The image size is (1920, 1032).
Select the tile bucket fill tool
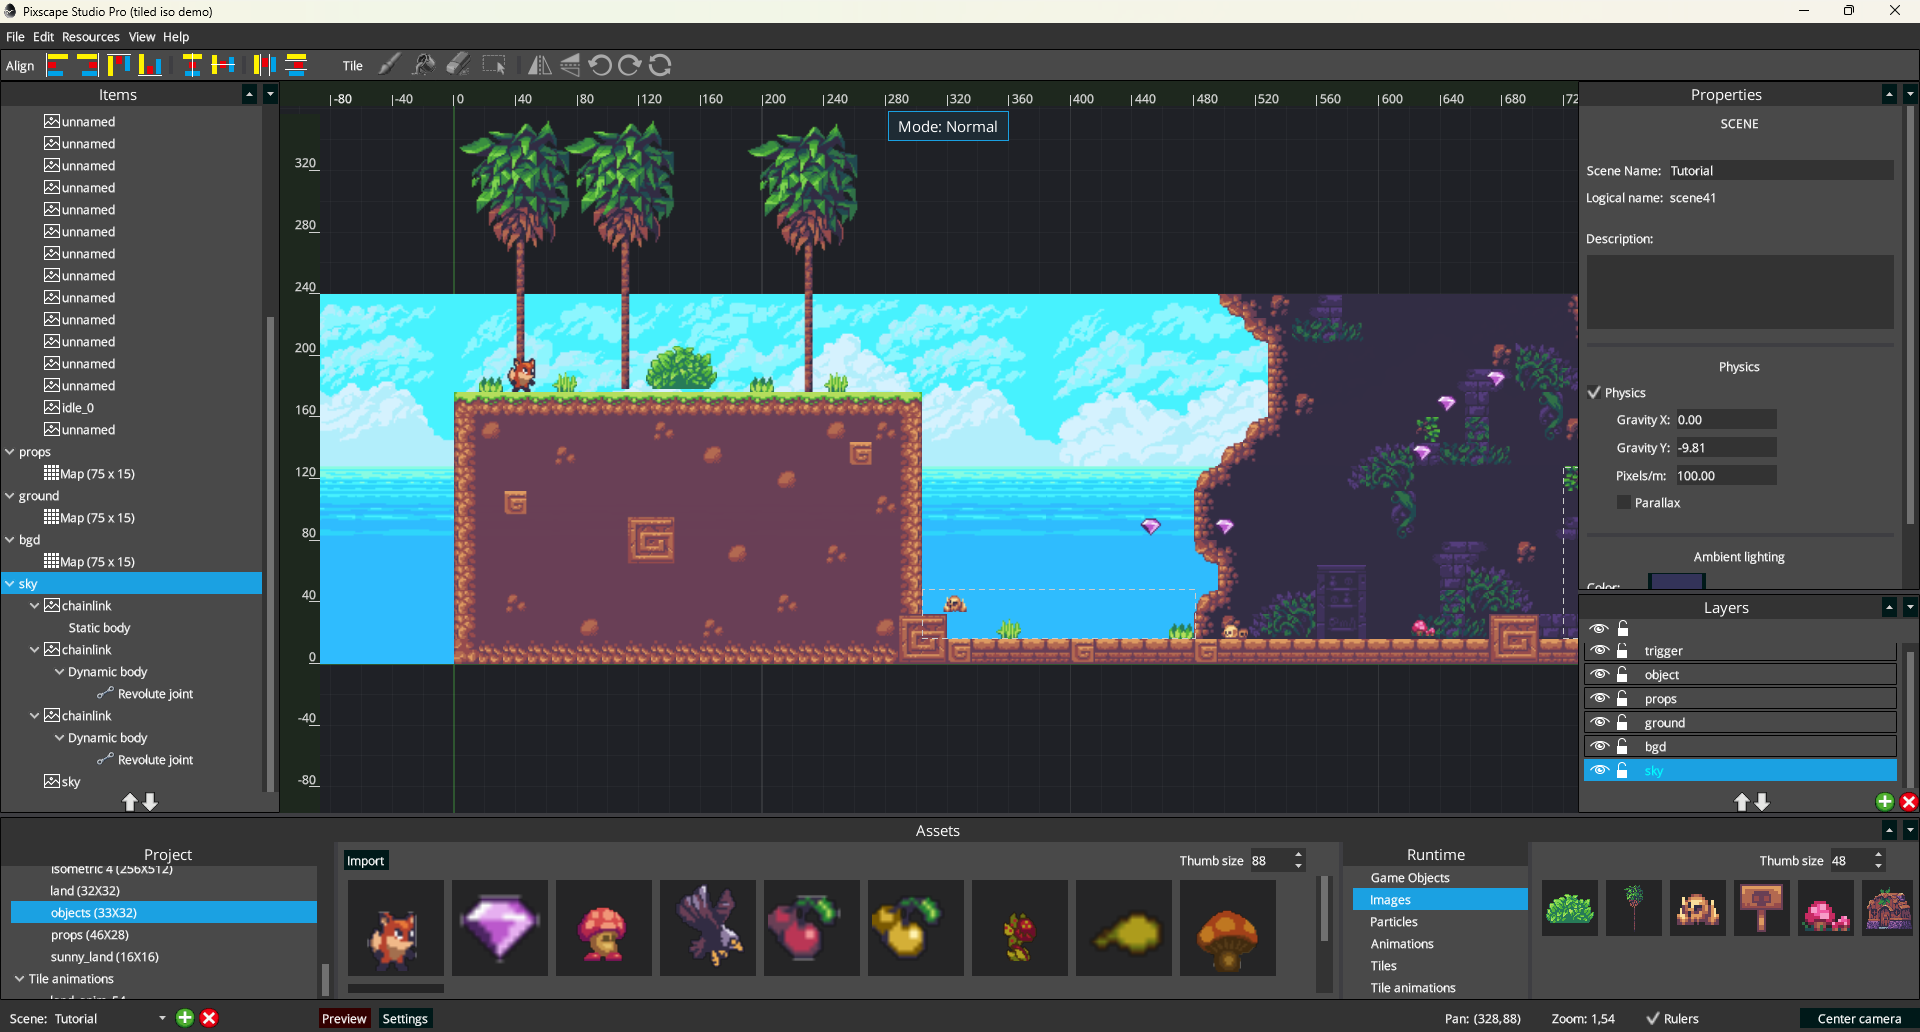coord(424,65)
